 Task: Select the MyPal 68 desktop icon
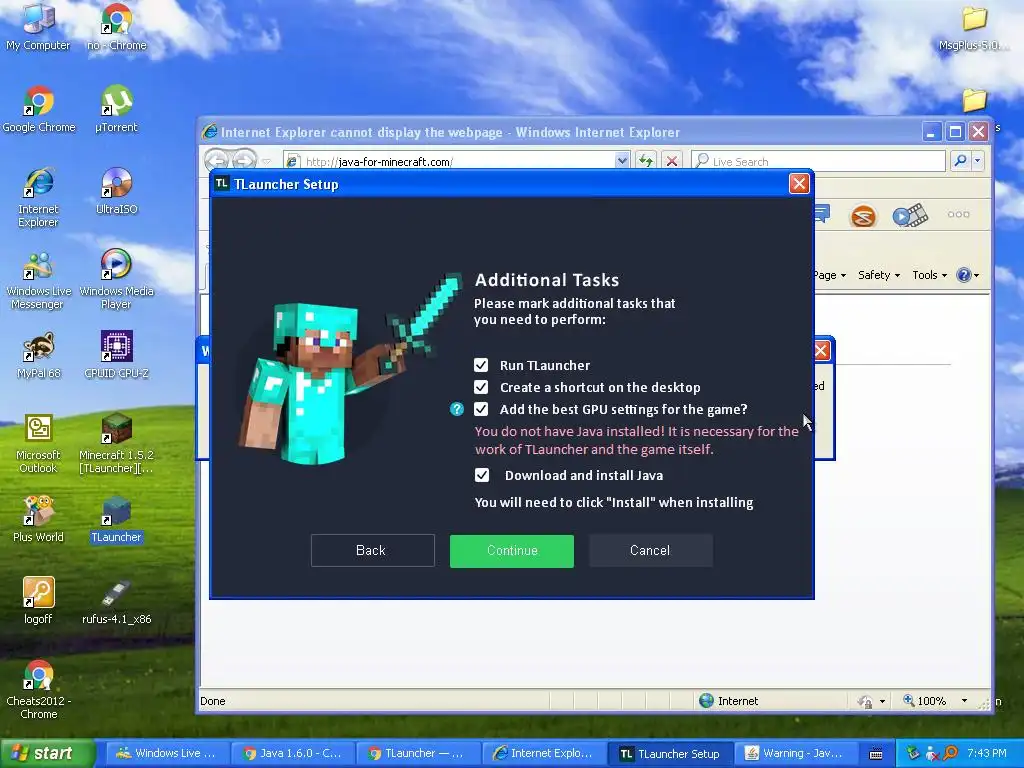click(x=39, y=356)
